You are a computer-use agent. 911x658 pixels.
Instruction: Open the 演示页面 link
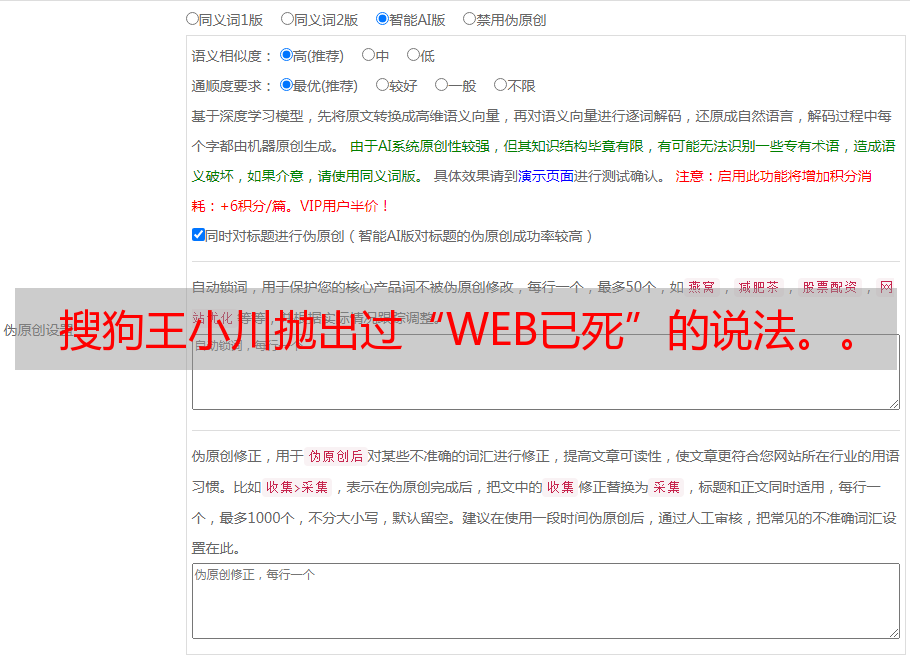546,176
